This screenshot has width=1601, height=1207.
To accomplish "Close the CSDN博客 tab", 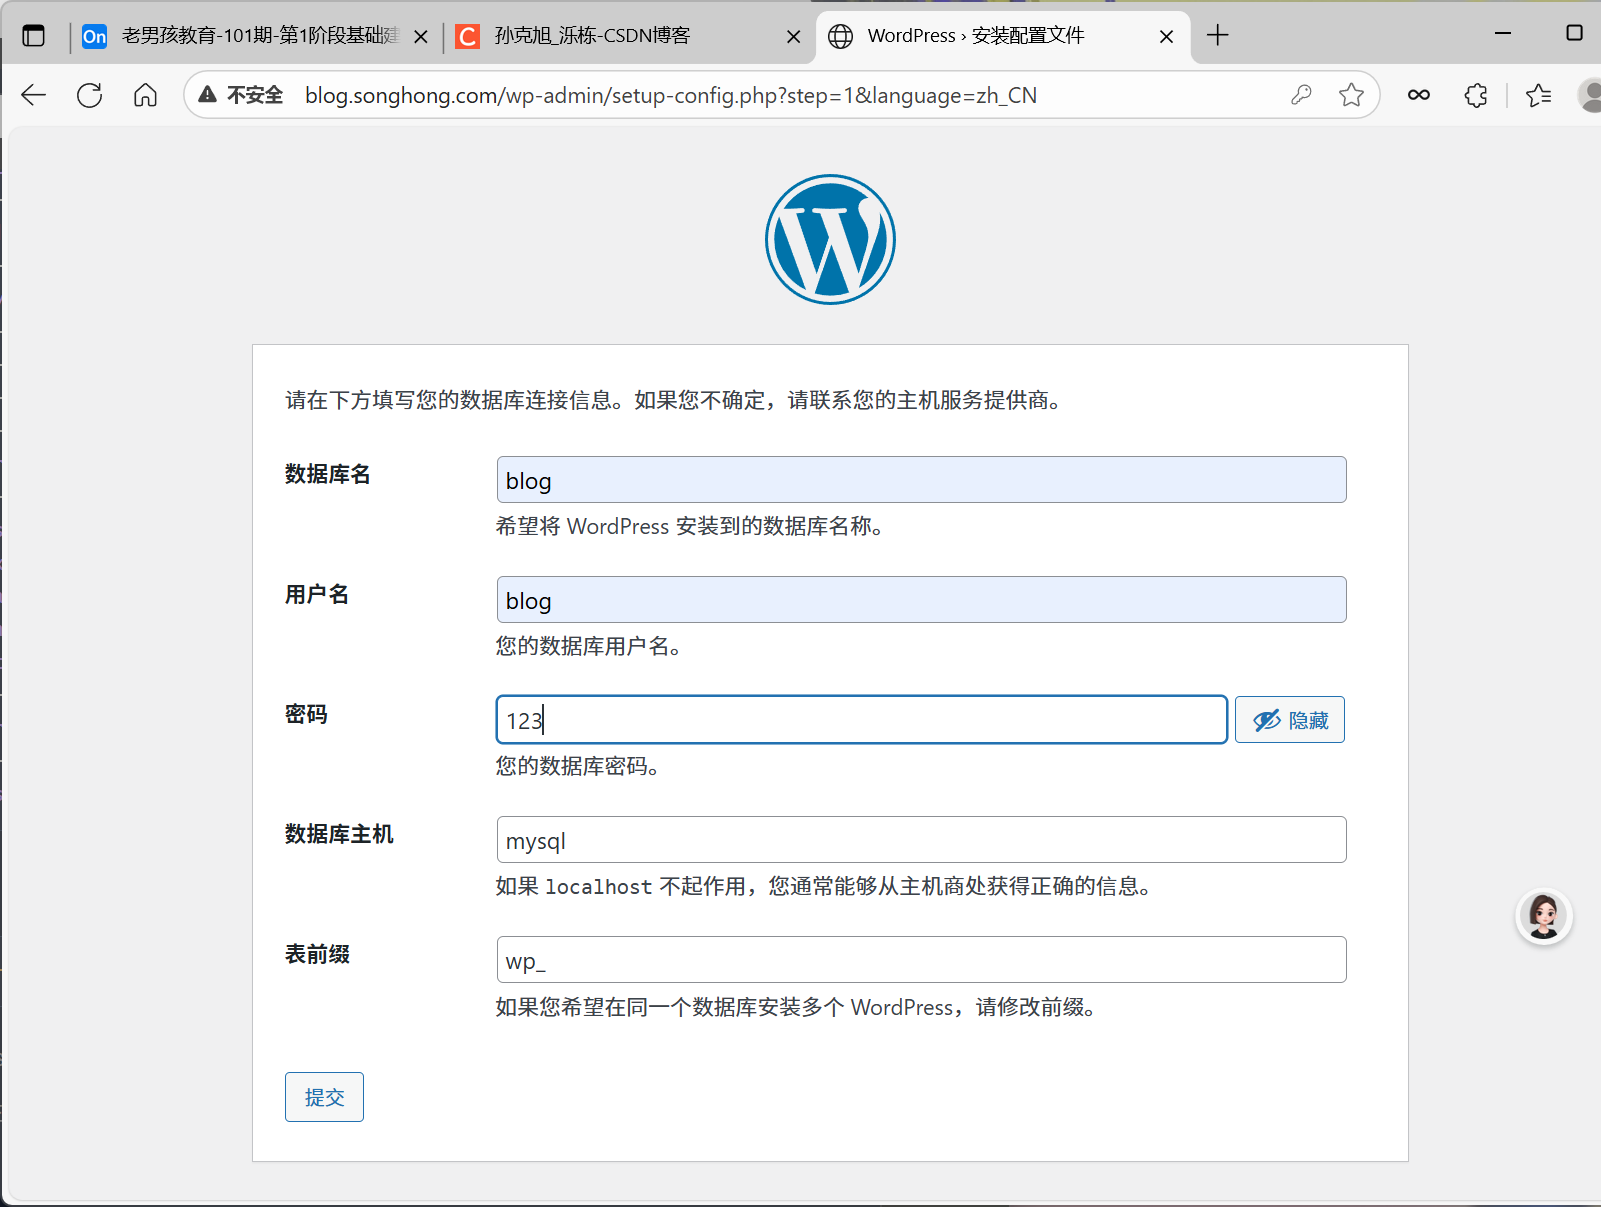I will click(793, 37).
